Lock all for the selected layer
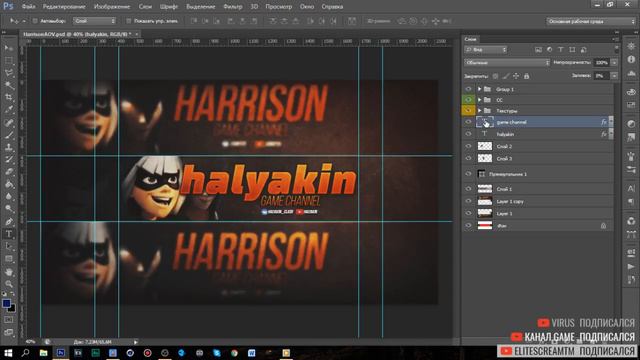Image resolution: width=640 pixels, height=360 pixels. coord(527,76)
